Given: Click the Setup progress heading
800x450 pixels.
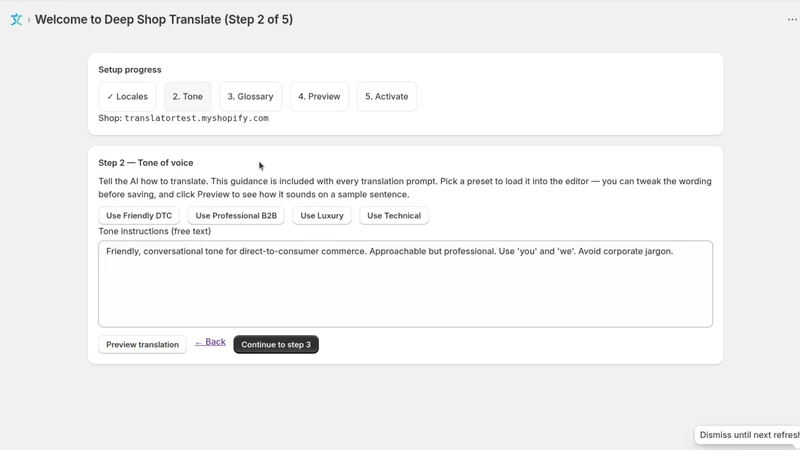Looking at the screenshot, I should [x=130, y=69].
